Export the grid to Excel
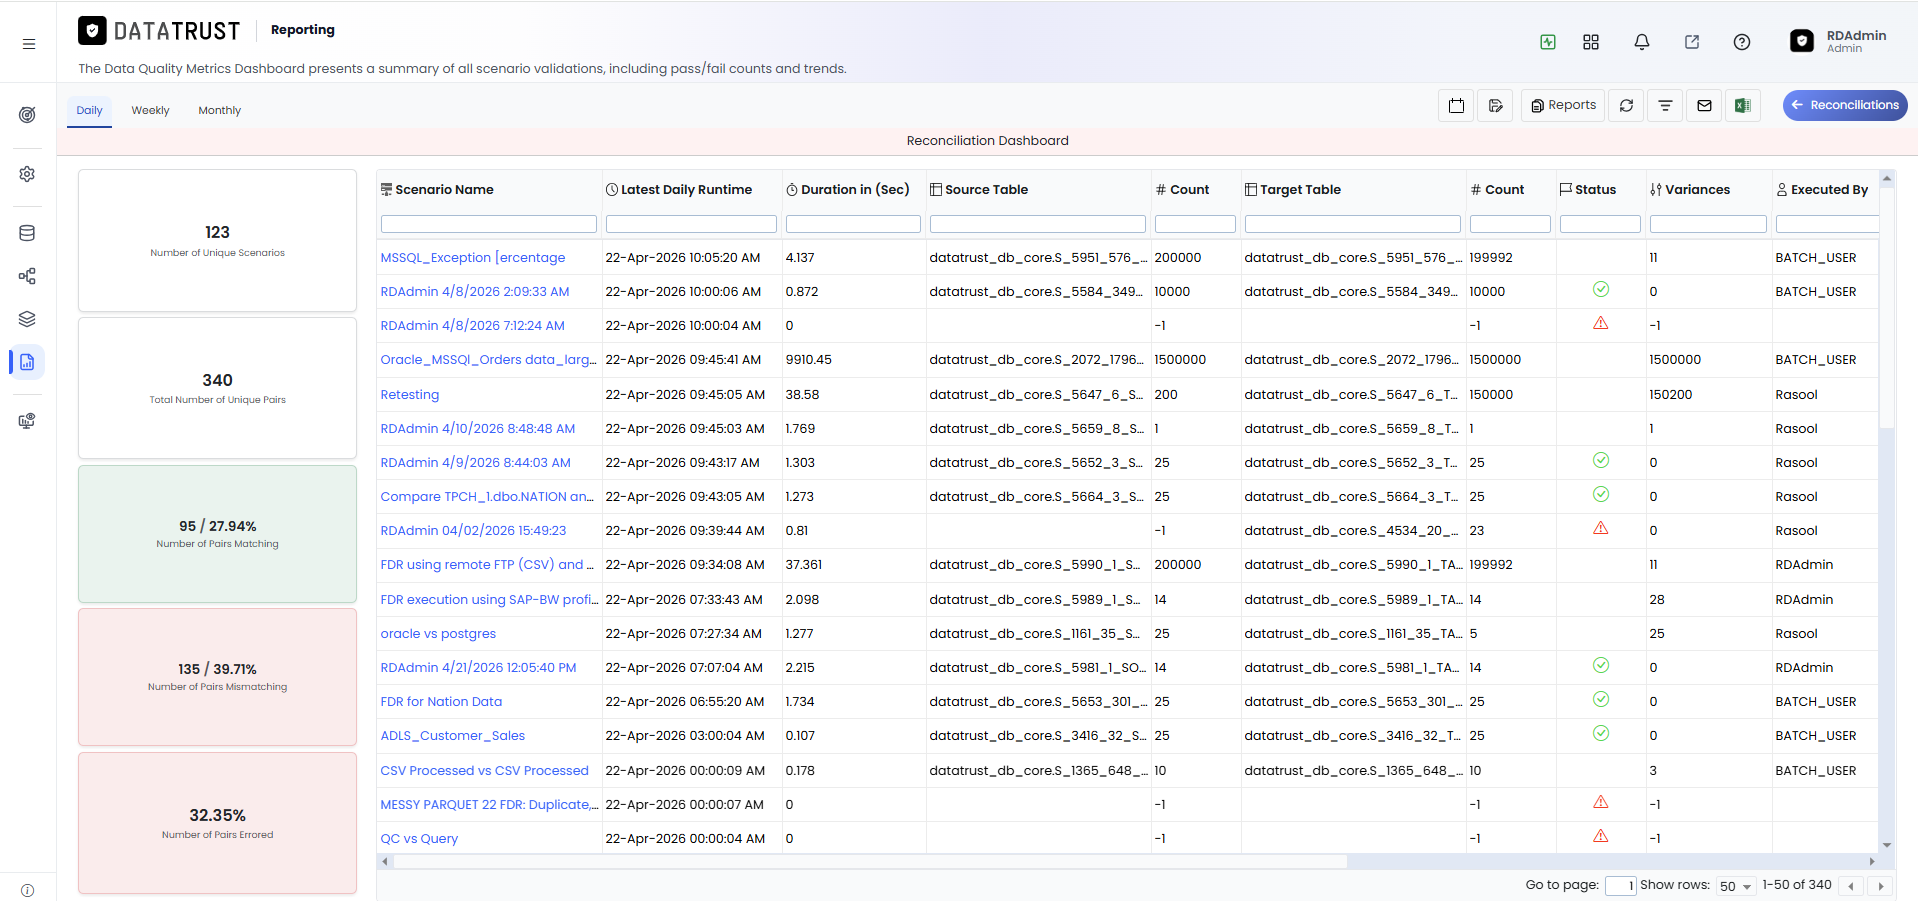1918x901 pixels. click(1743, 105)
